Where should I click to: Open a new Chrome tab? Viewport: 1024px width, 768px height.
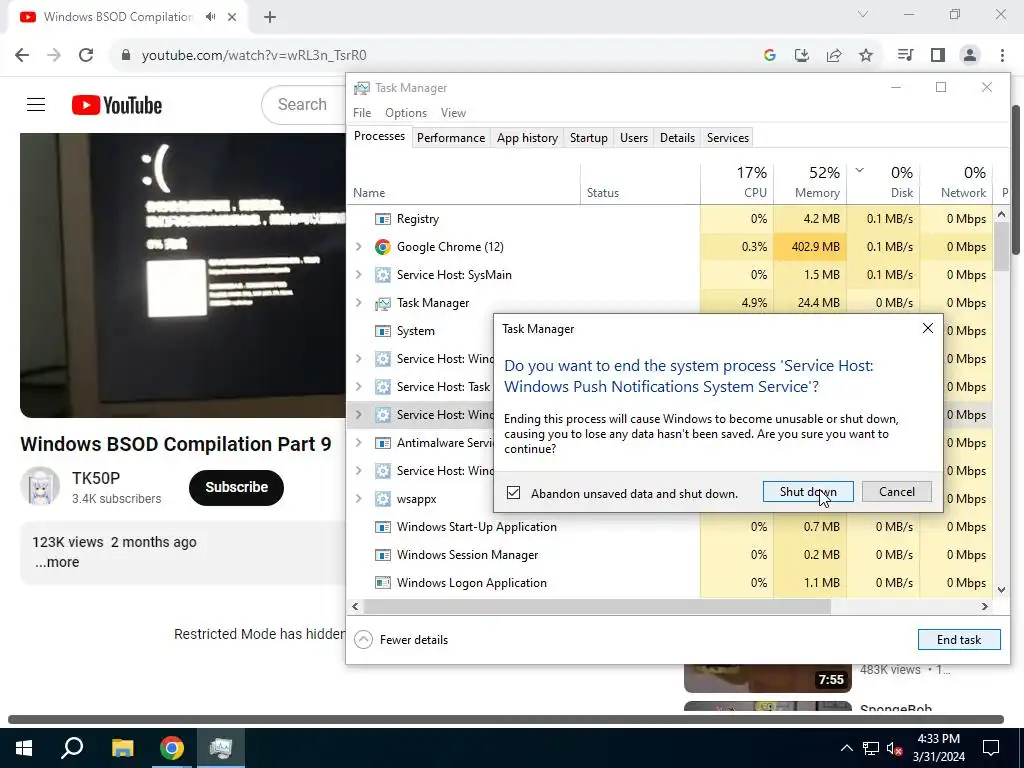tap(270, 17)
